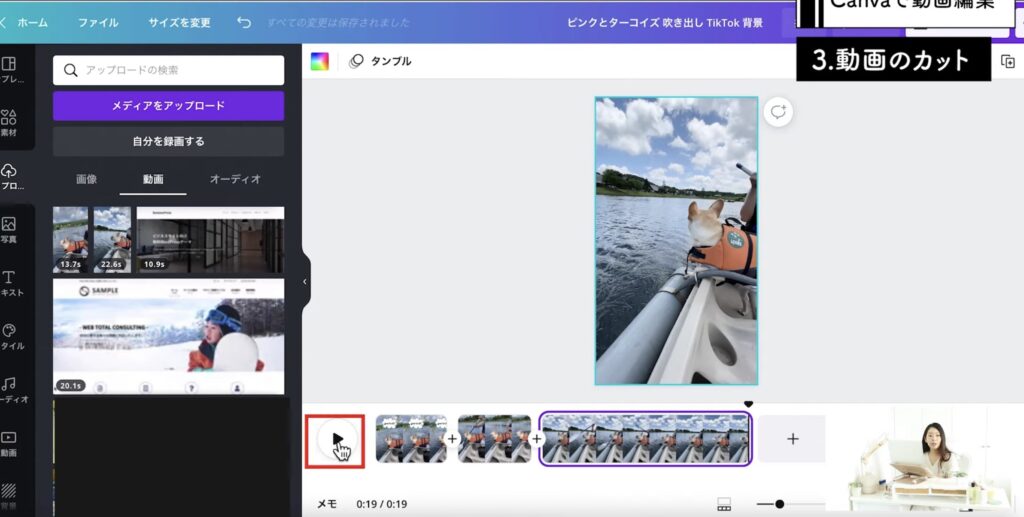Select the second timeline clip

pos(494,439)
